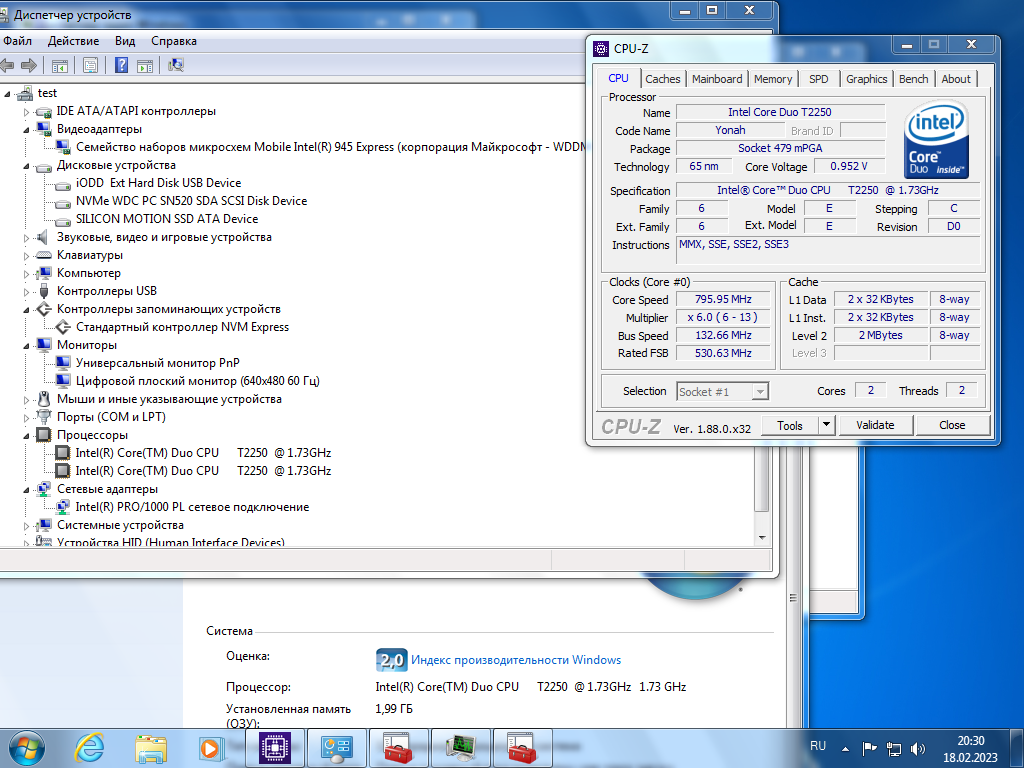Click the Help question-mark toolbar icon
Screen dimensions: 1024x768
121,65
